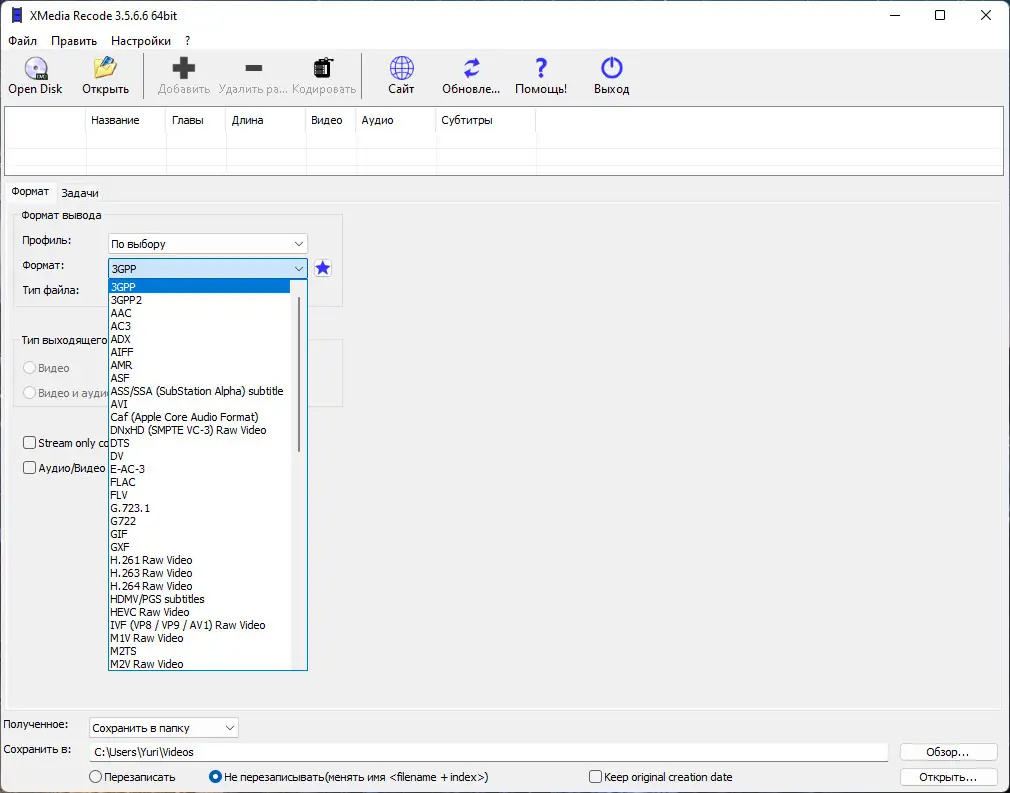
Task: Open the ? help menu
Action: coord(187,41)
